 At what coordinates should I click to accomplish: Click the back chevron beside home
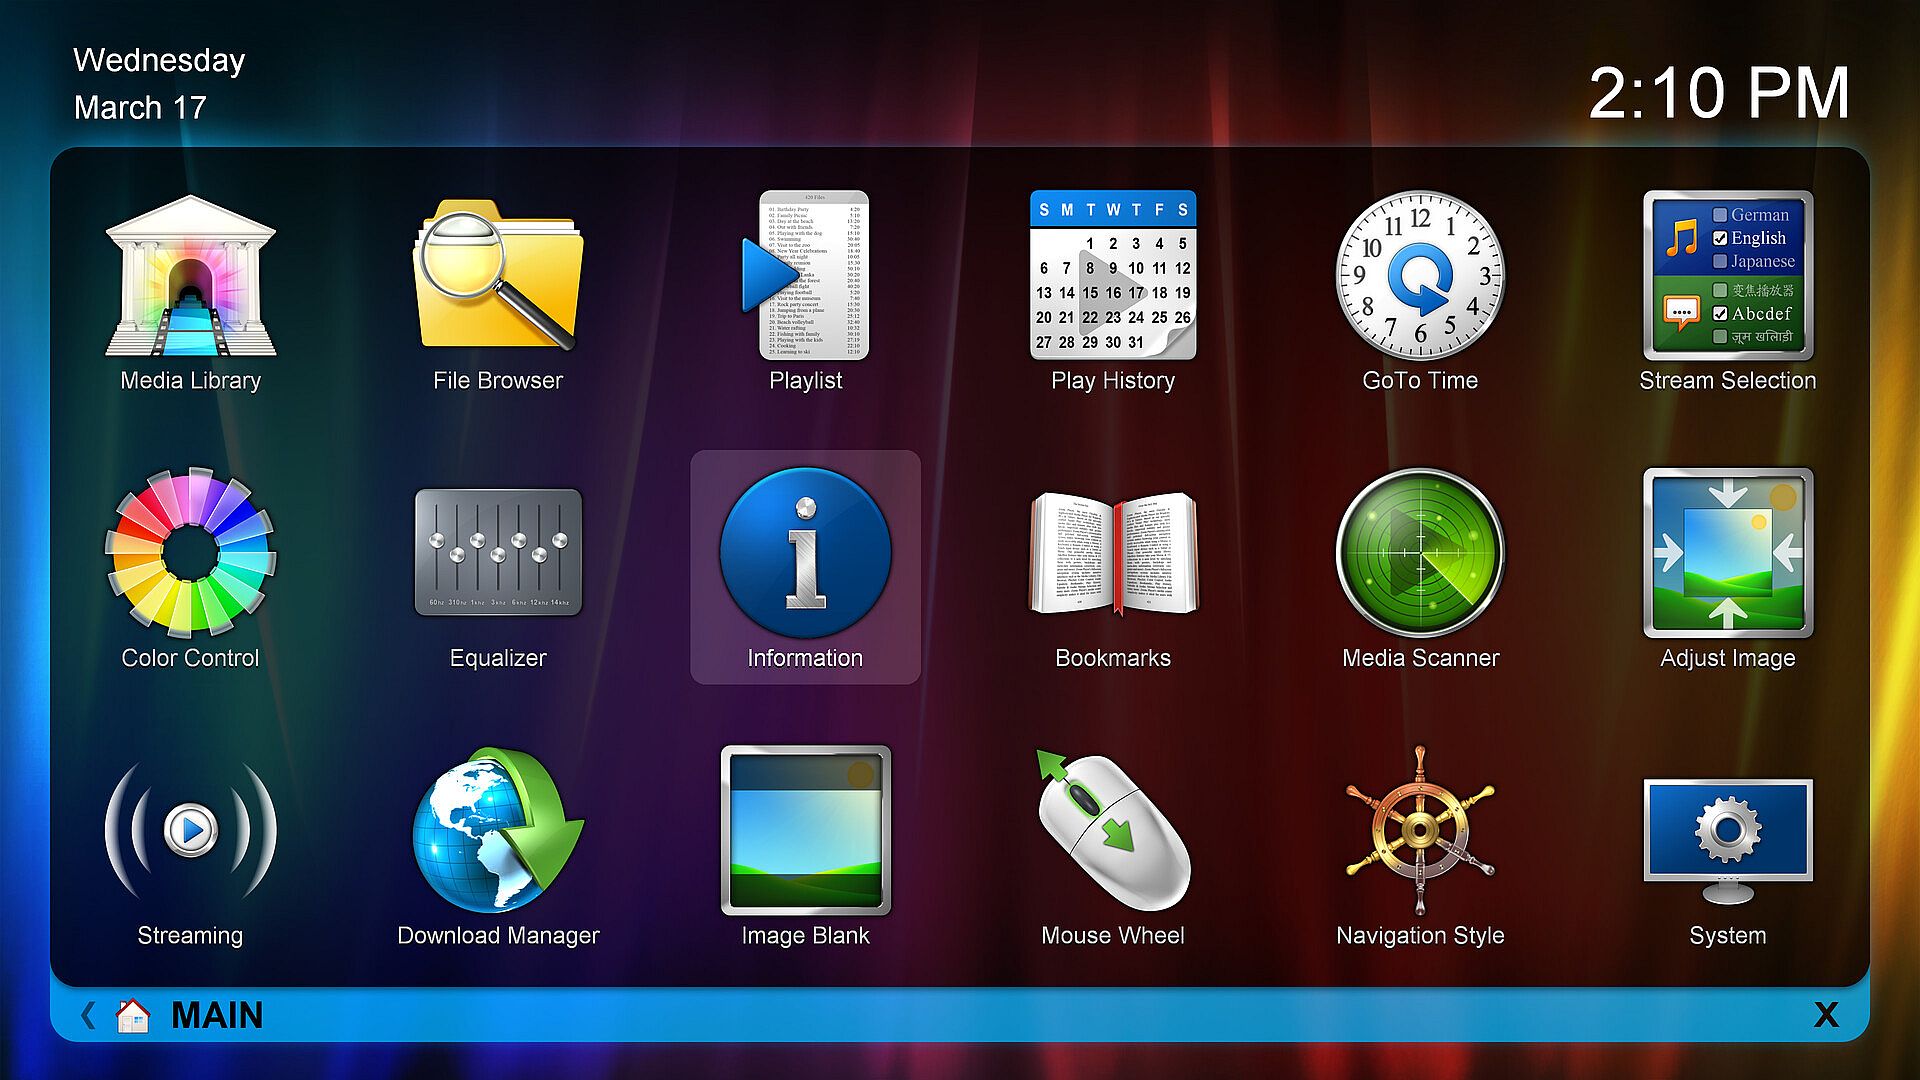[88, 1015]
